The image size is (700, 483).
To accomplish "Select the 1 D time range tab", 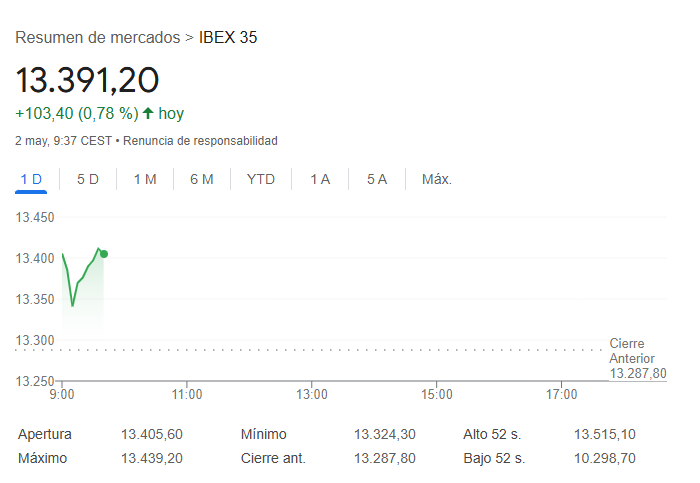I will (31, 179).
